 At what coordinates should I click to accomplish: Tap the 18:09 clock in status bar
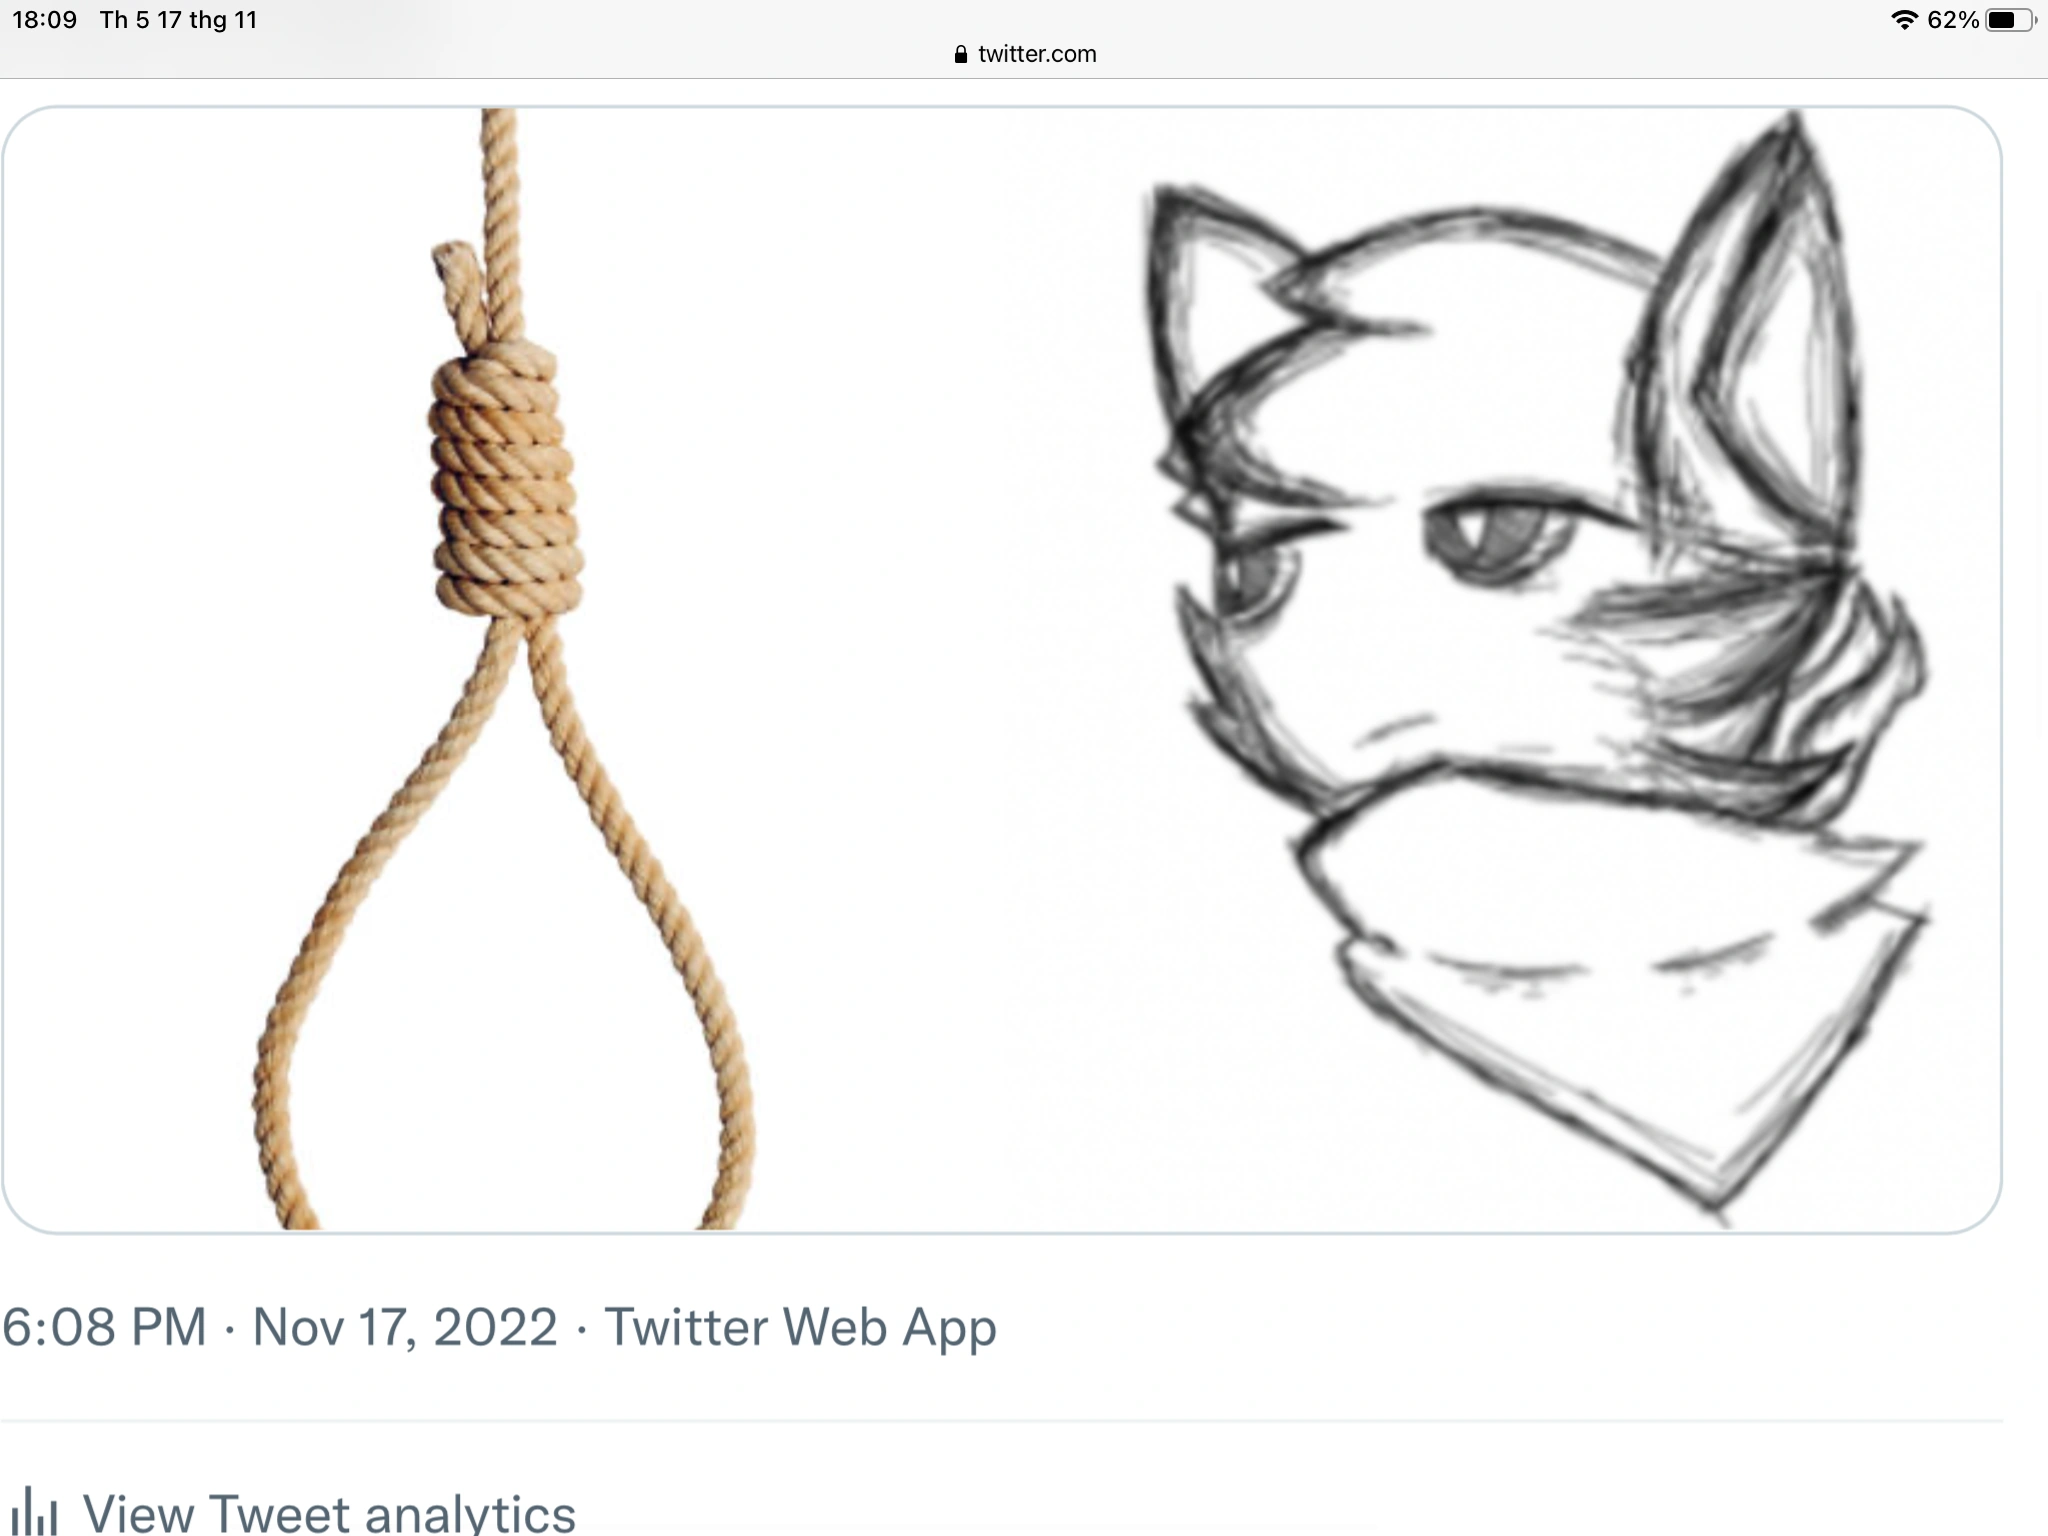coord(45,20)
